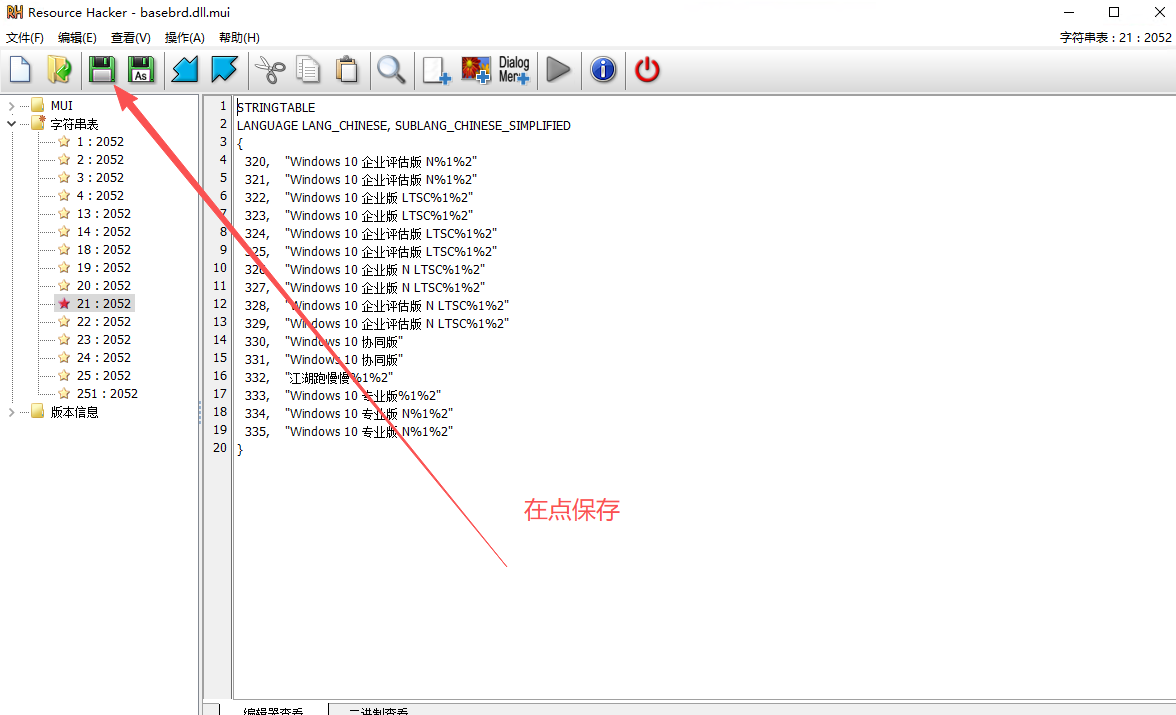Click string 330 协同版 line

[x=324, y=341]
